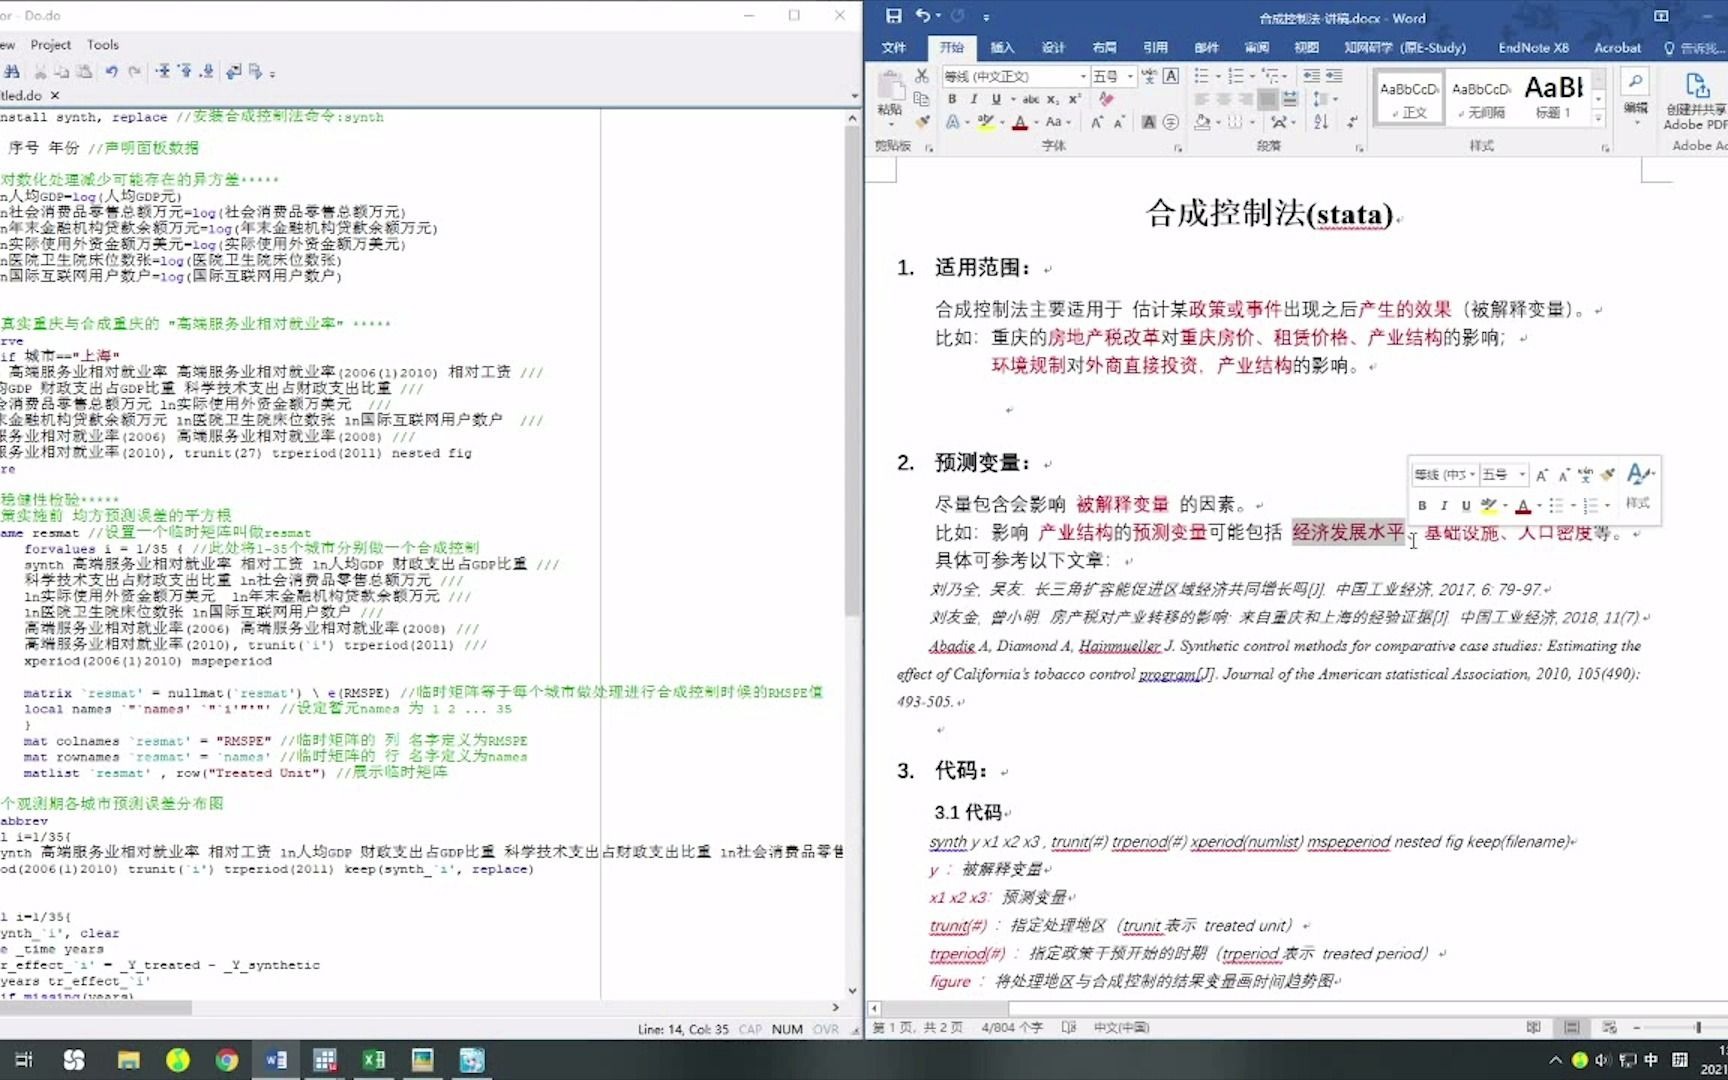Screen dimensions: 1728x1080
Task: Execute the do-file with the run icon
Action: pyautogui.click(x=255, y=71)
